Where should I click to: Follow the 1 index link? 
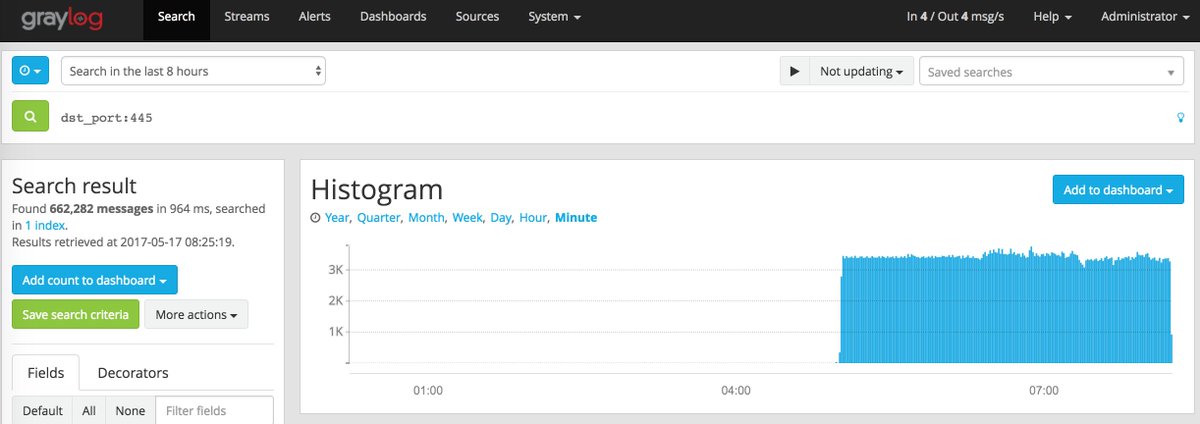(x=47, y=227)
